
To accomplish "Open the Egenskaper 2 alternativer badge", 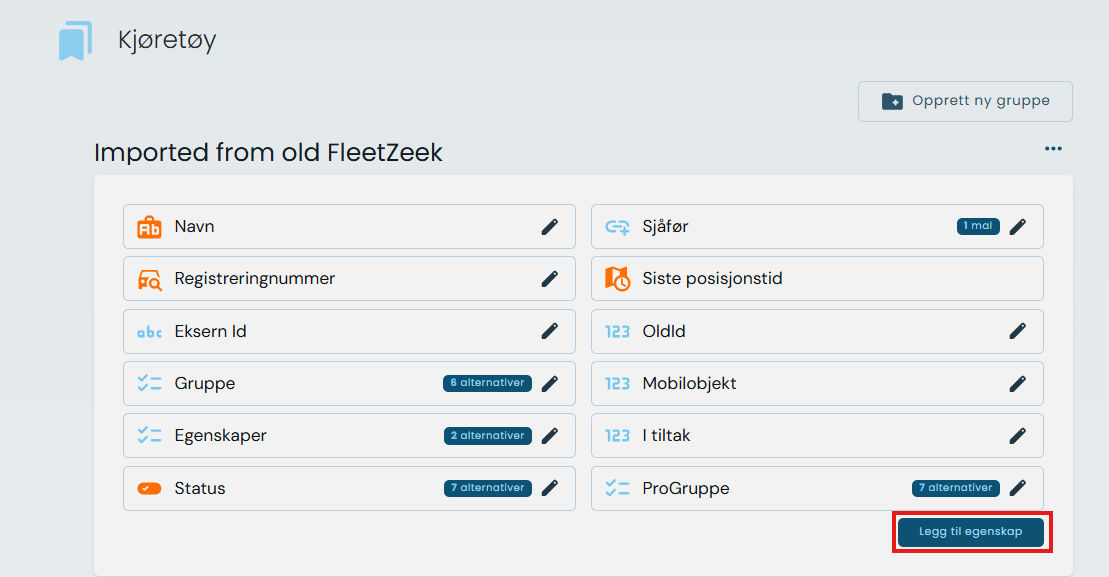I will [x=488, y=436].
